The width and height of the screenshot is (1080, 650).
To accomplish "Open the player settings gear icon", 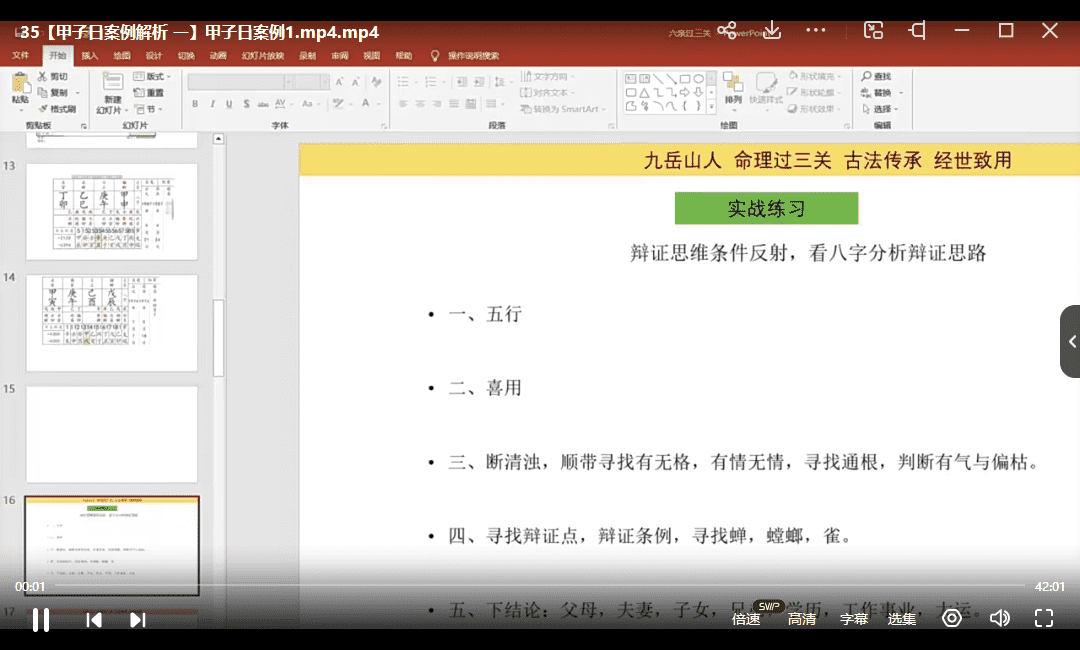I will click(952, 619).
